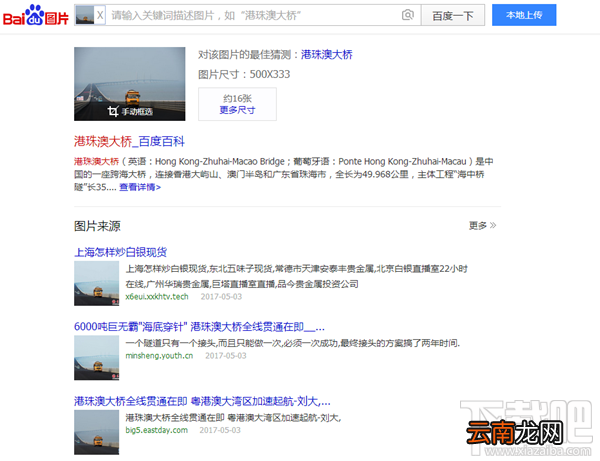Screen dimensions: 600x461
Task: Click thumbnail of 上海怎样炒白银现货 result
Action: [x=96, y=283]
